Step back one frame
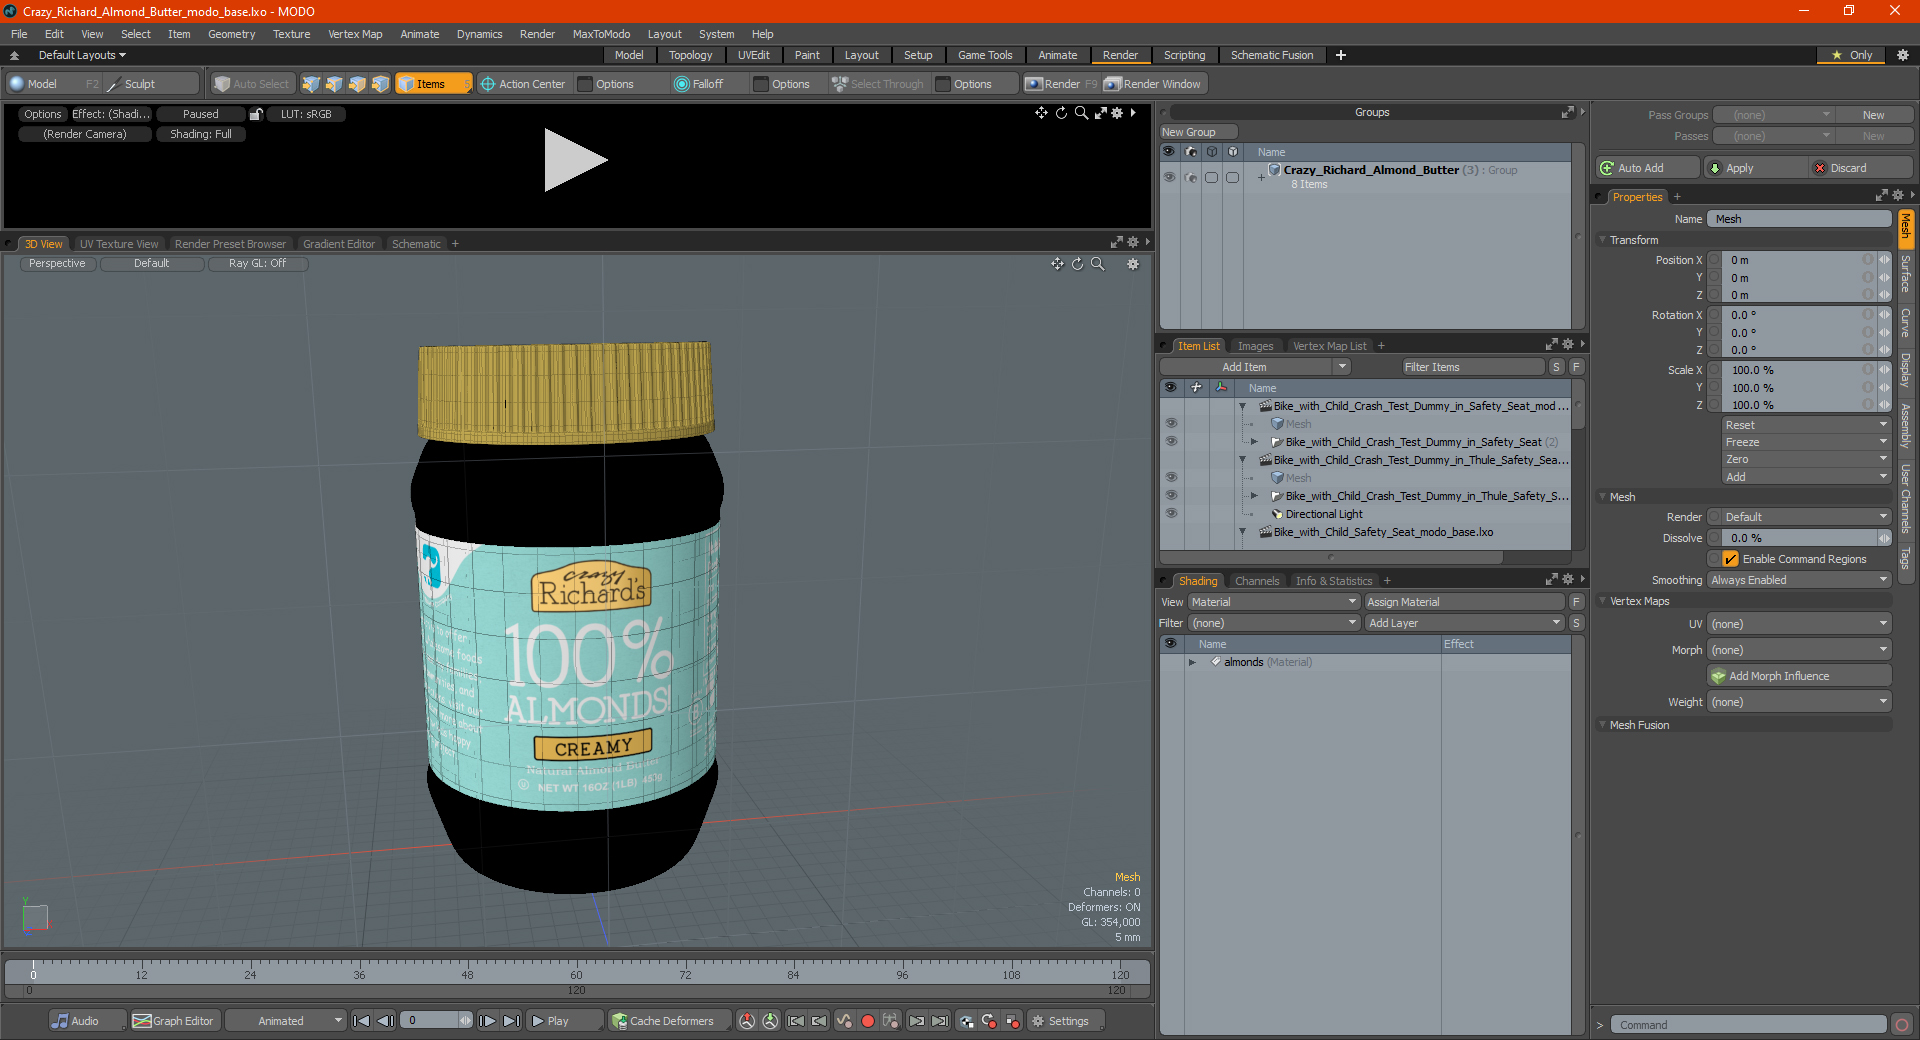The width and height of the screenshot is (1920, 1040). point(385,1021)
